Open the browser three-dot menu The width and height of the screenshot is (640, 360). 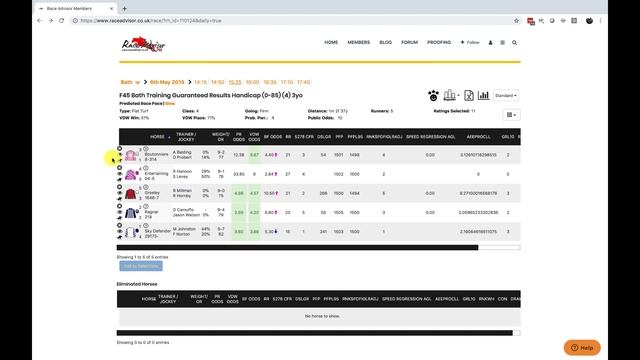(x=600, y=20)
